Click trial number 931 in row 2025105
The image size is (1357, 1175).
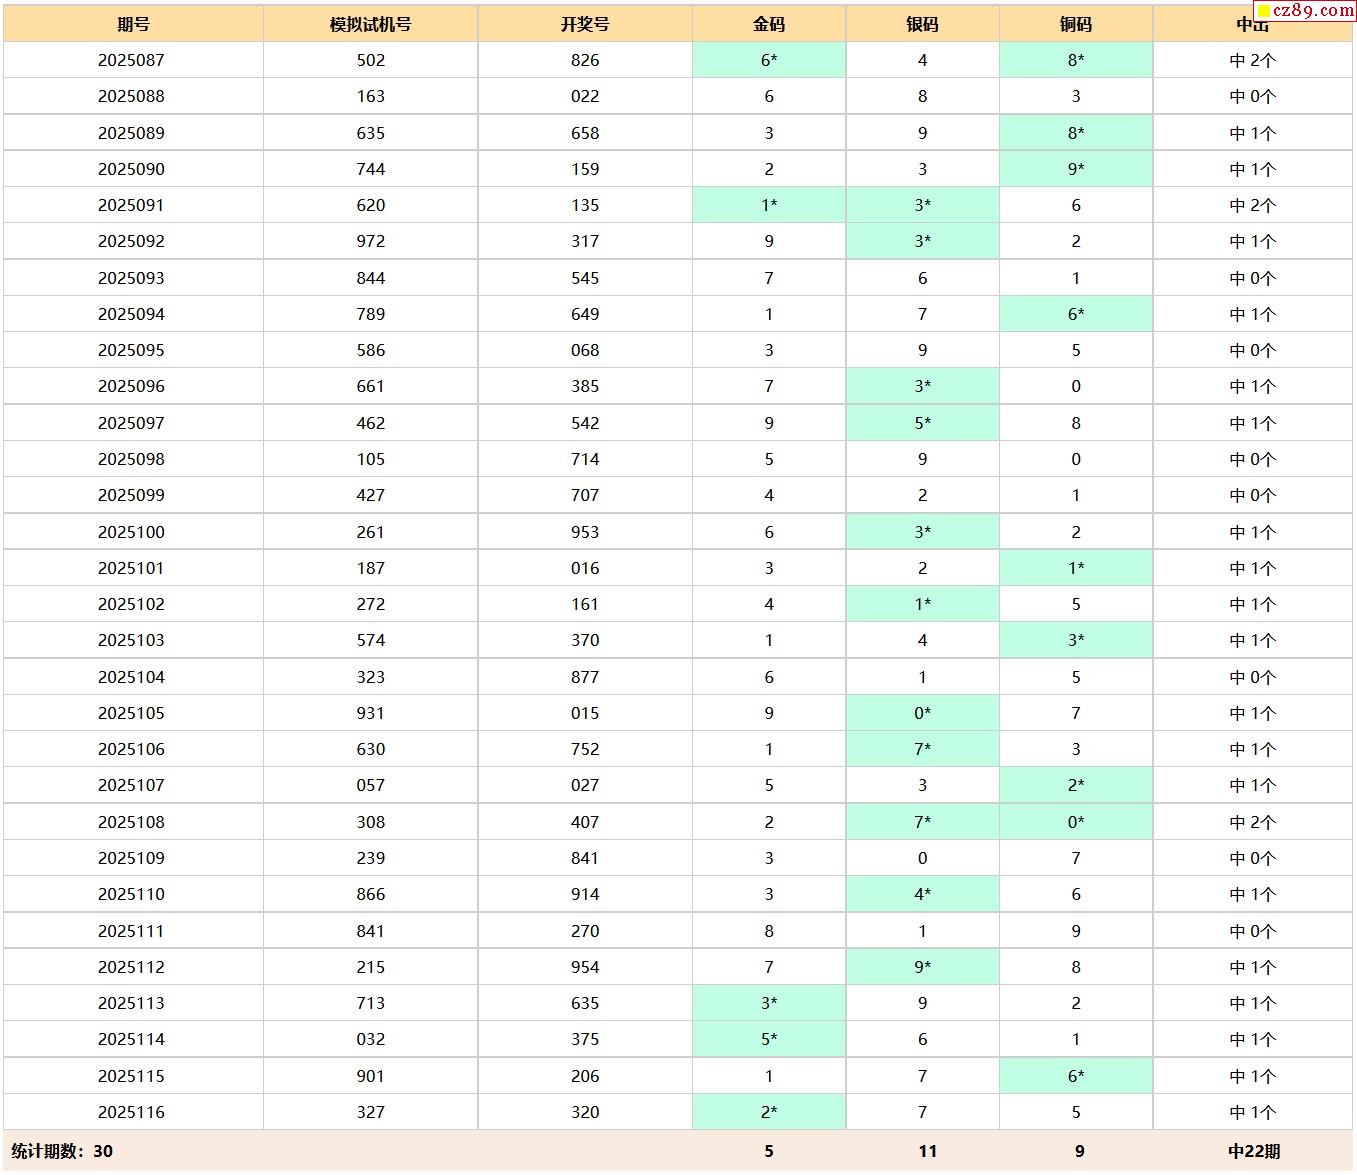pos(371,713)
